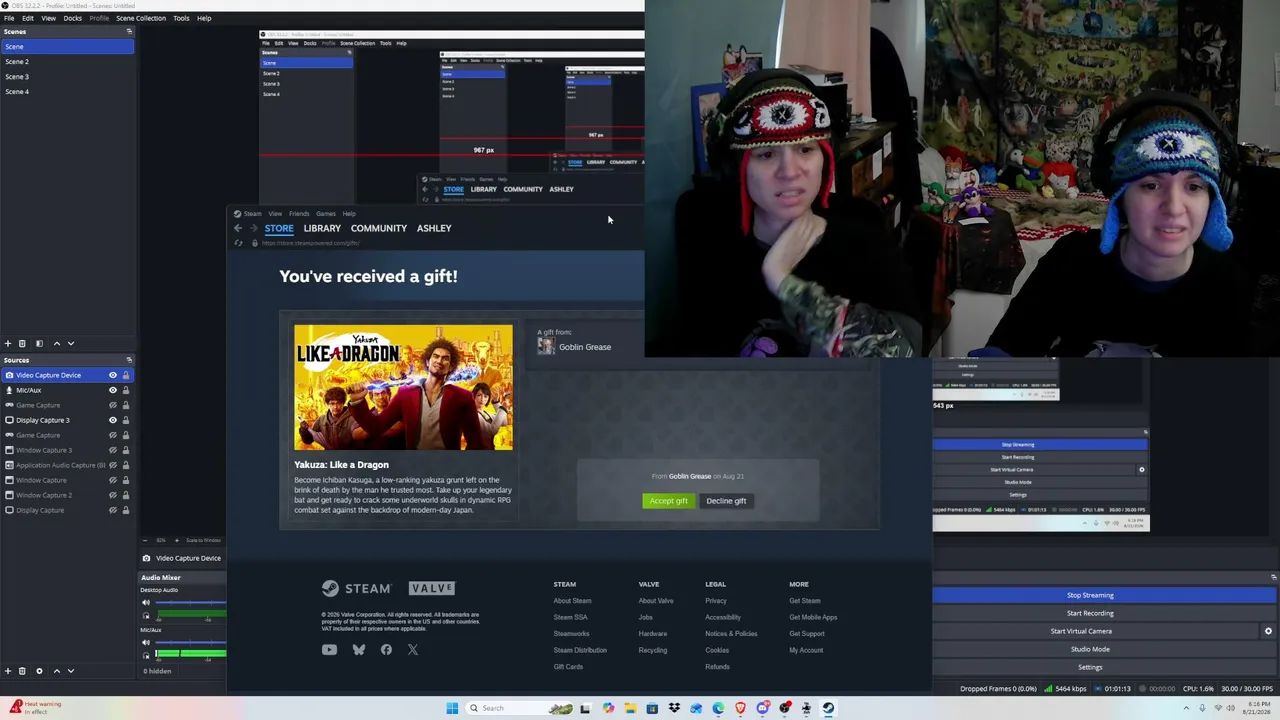This screenshot has height=720, width=1280.
Task: Add a new scene in Scenes panel
Action: pyautogui.click(x=8, y=343)
